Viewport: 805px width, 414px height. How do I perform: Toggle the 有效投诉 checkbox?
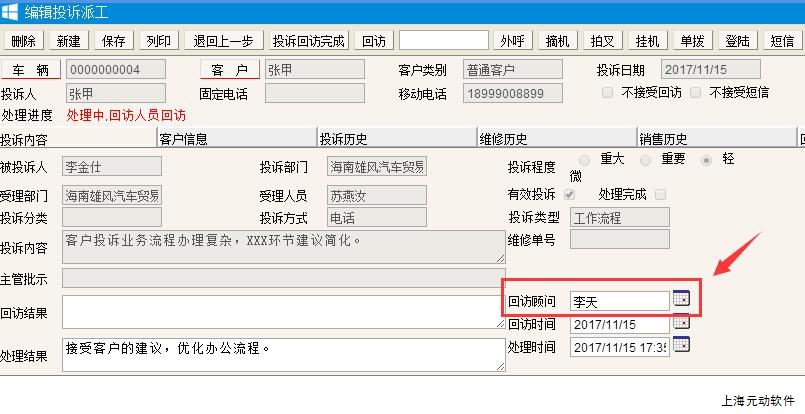(570, 194)
